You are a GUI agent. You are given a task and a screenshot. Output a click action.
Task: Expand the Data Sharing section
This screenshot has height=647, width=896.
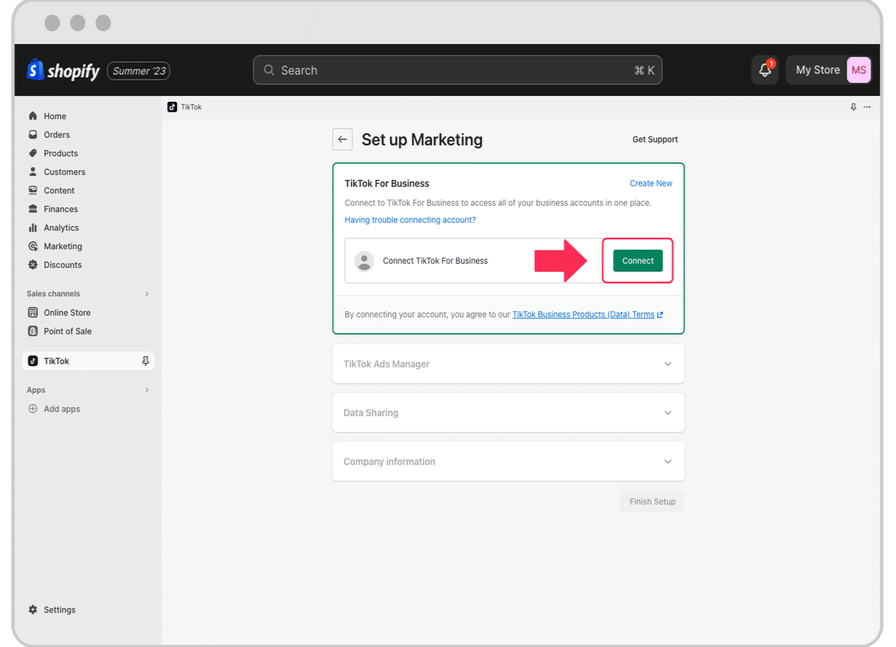coord(667,412)
